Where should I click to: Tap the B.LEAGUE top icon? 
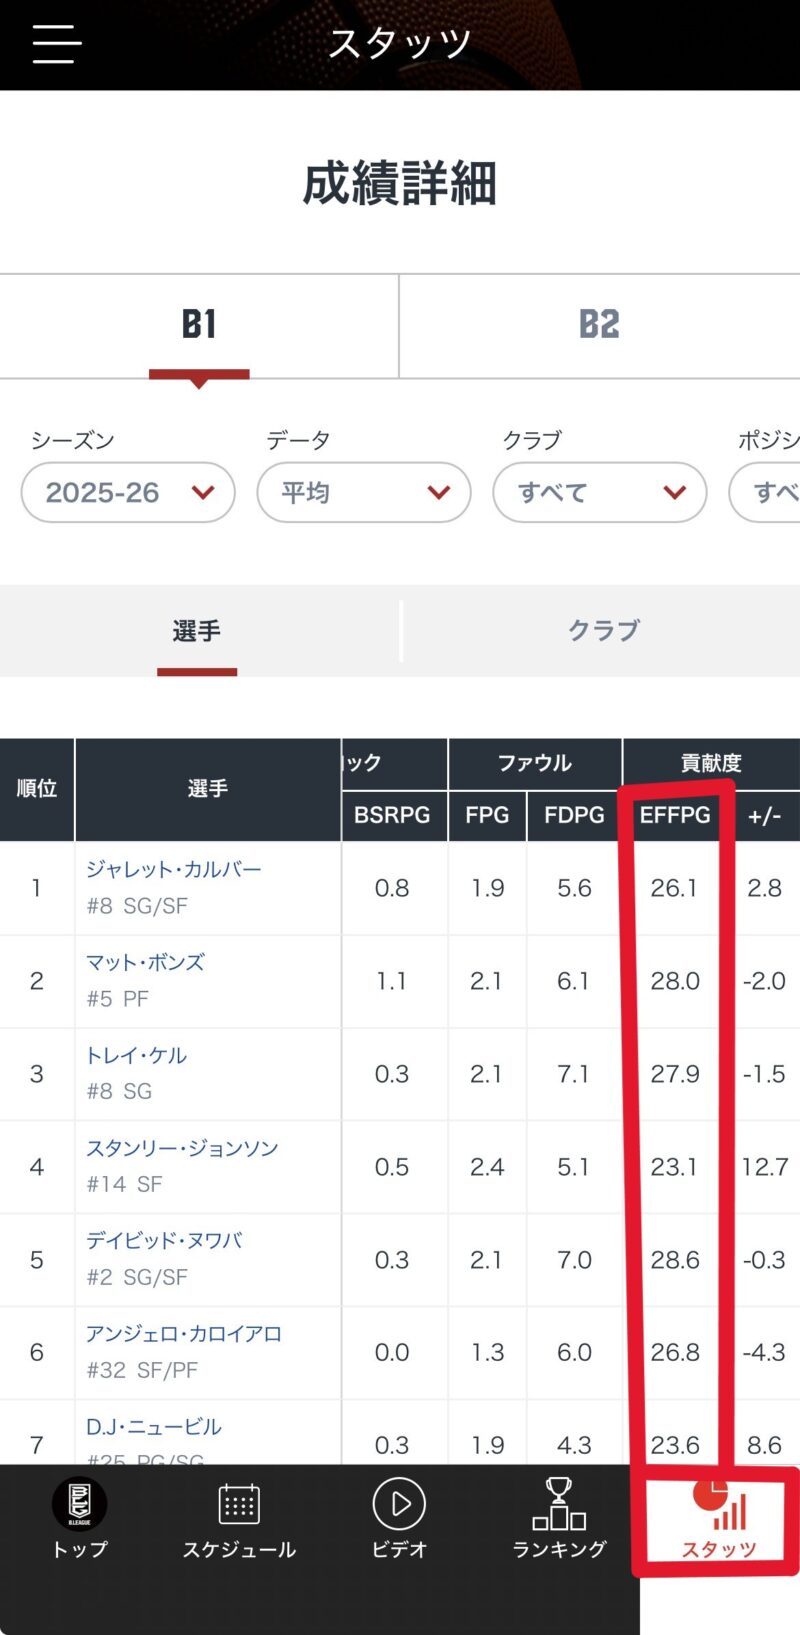pos(79,1504)
